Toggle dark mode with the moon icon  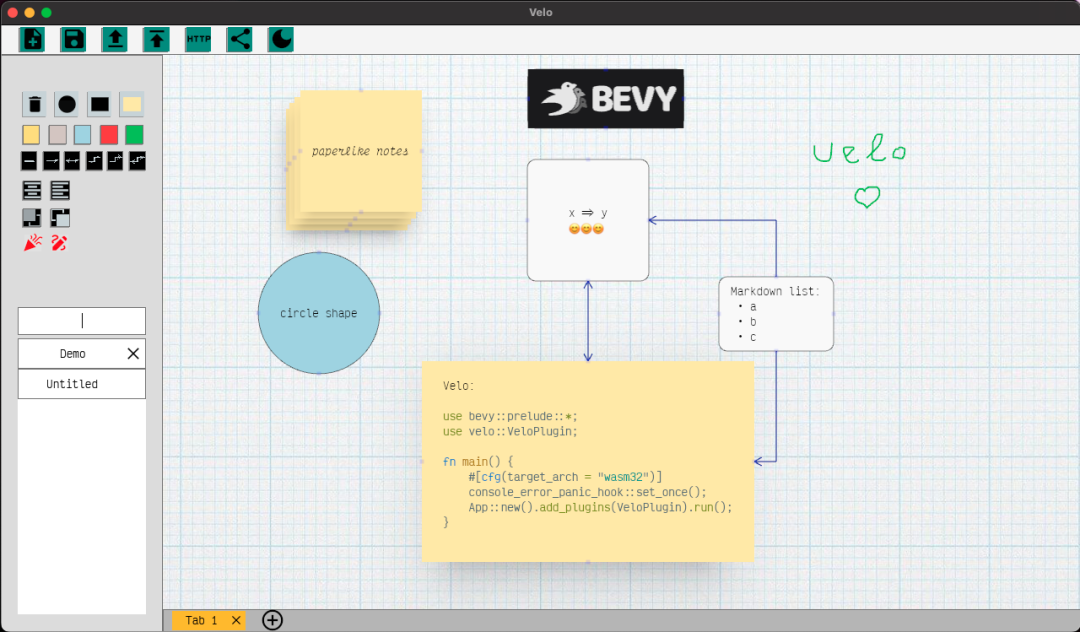click(280, 39)
